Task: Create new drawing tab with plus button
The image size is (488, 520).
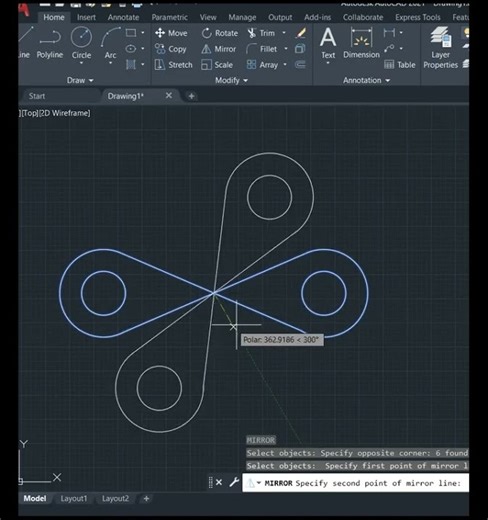Action: click(191, 96)
